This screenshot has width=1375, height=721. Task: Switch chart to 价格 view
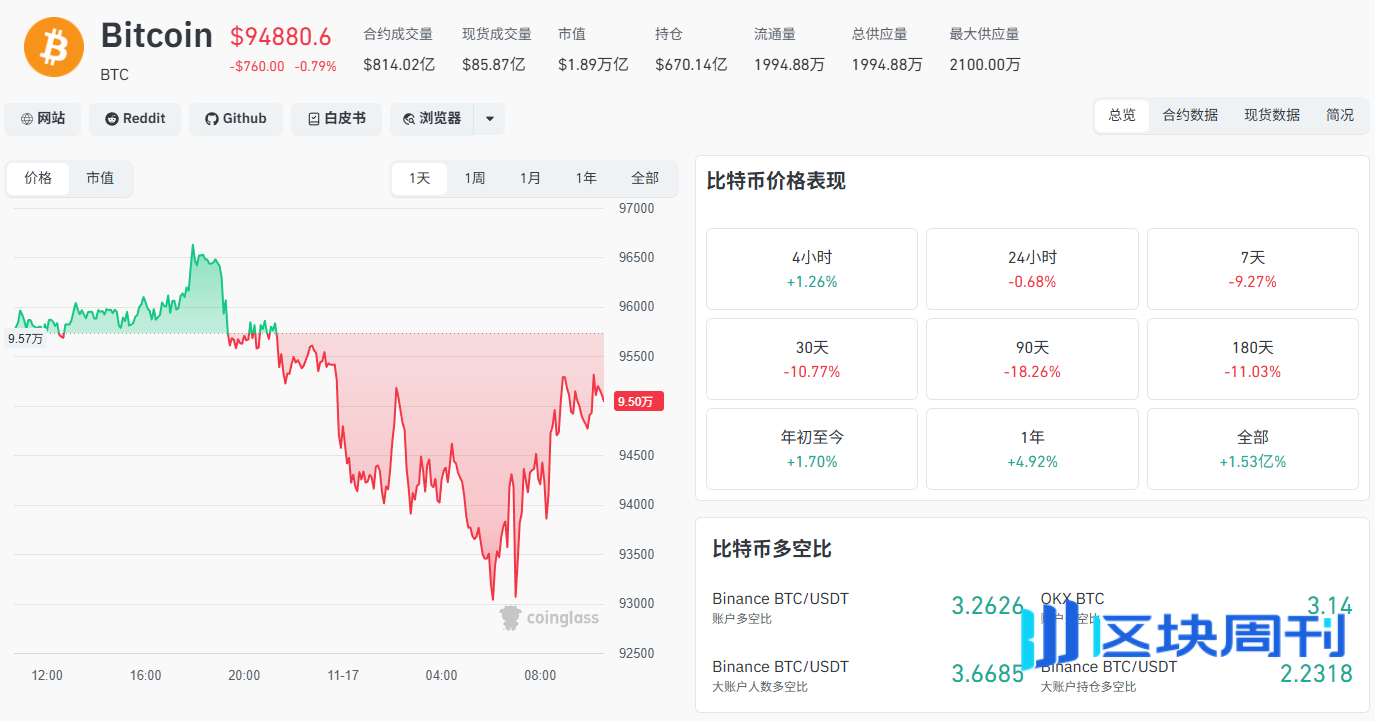(x=38, y=178)
